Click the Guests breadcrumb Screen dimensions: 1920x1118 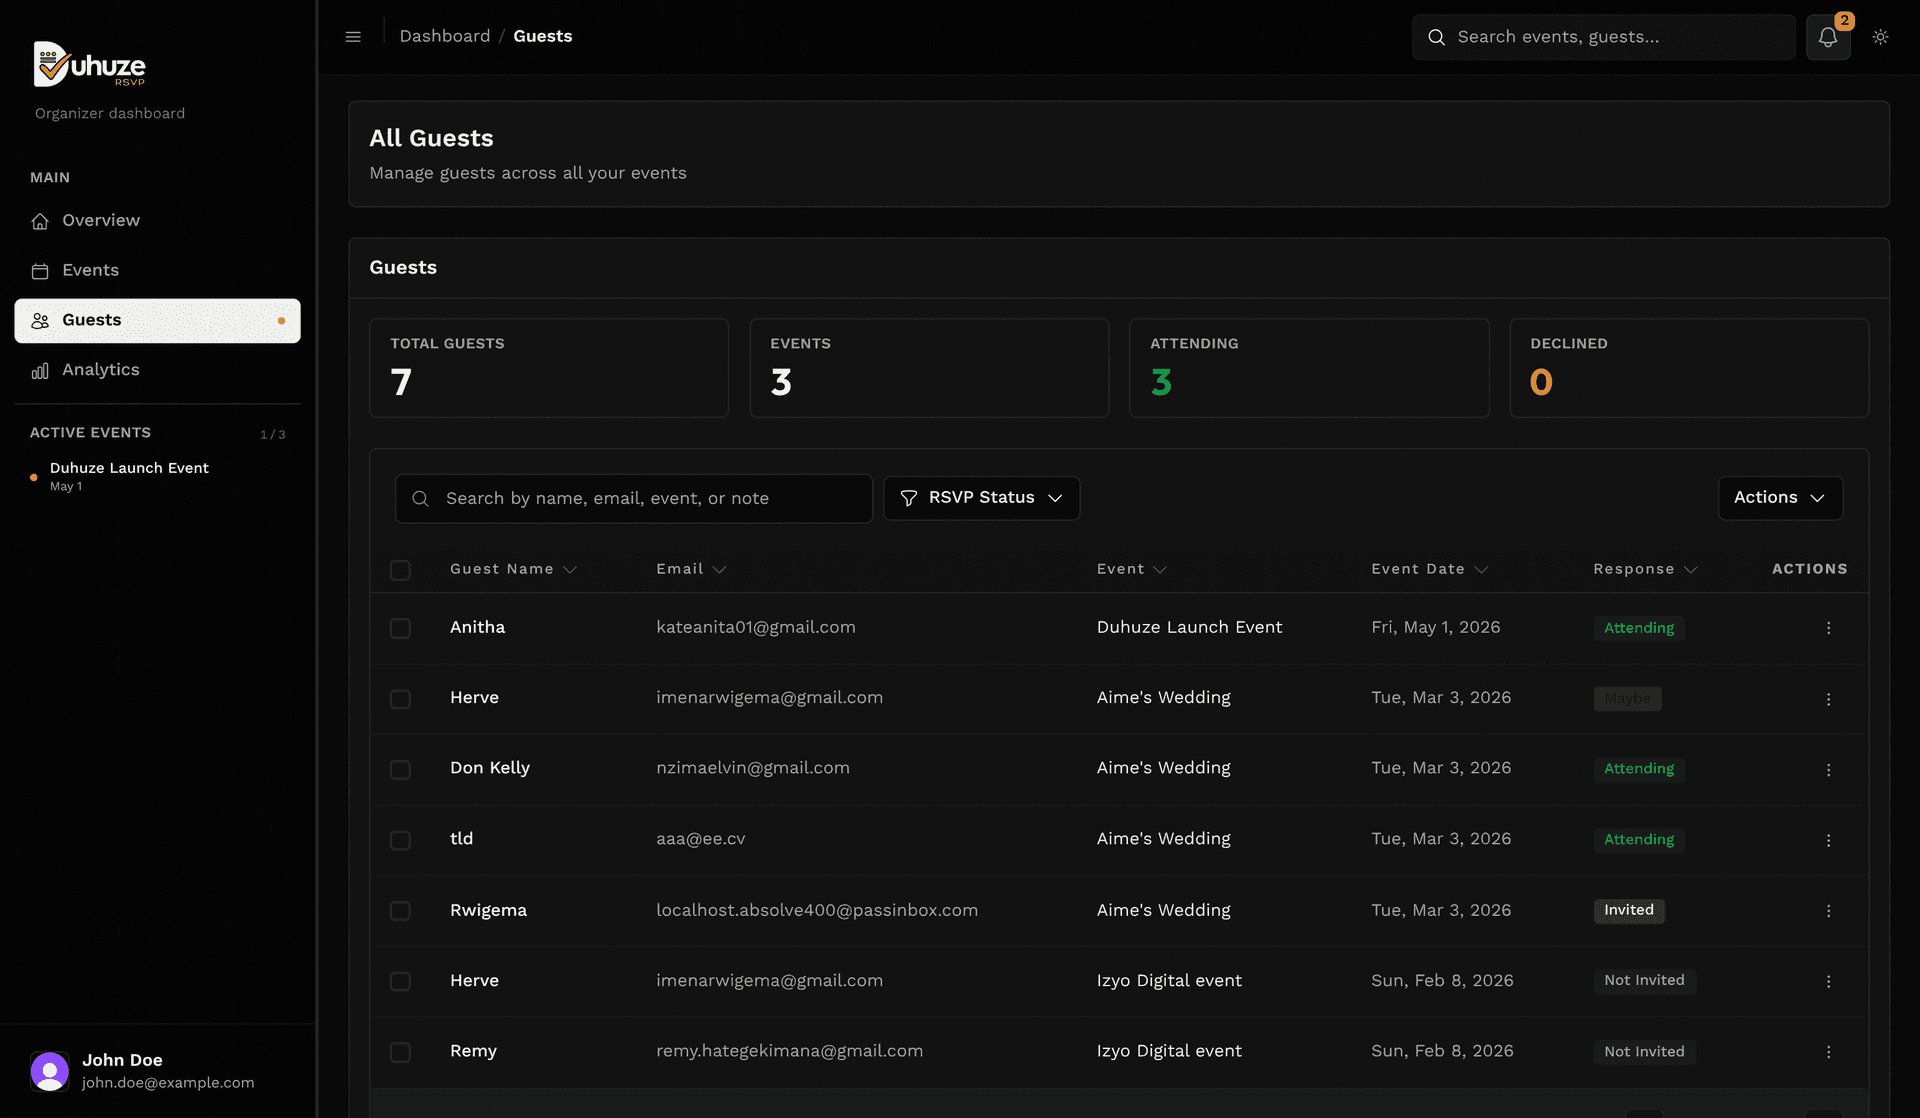pyautogui.click(x=543, y=36)
